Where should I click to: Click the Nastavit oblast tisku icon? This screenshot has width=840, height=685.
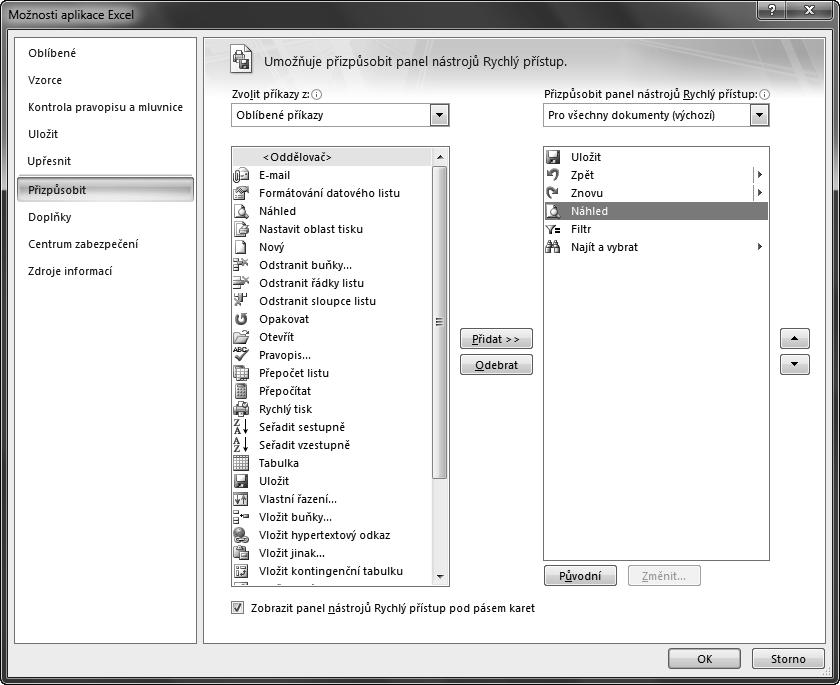[241, 229]
